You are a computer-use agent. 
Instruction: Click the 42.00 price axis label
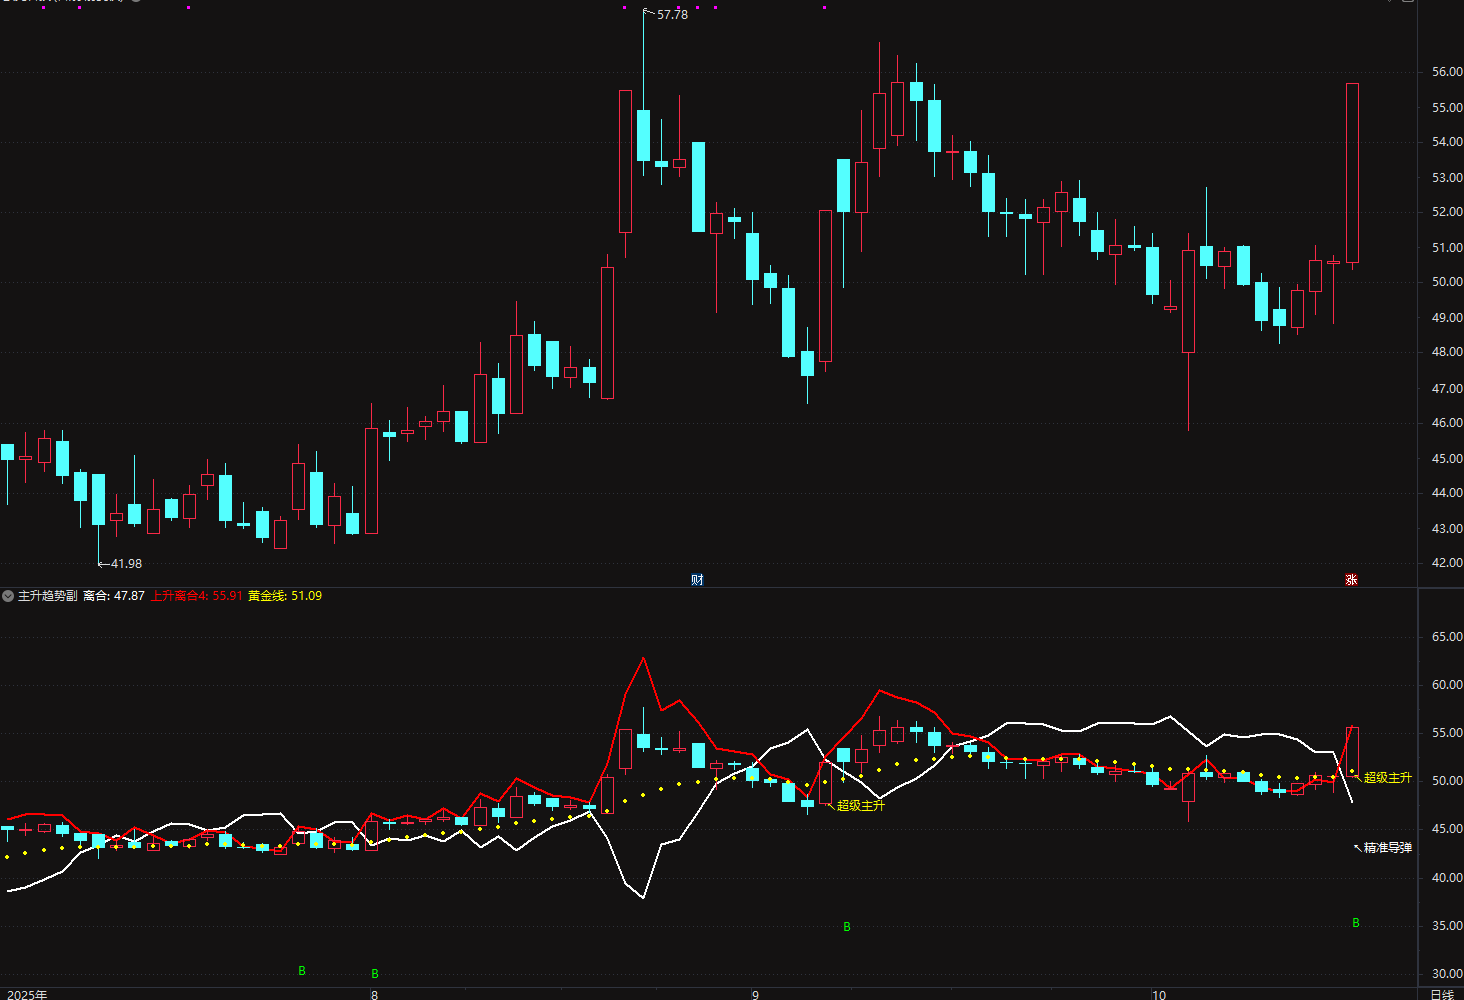[x=1447, y=563]
